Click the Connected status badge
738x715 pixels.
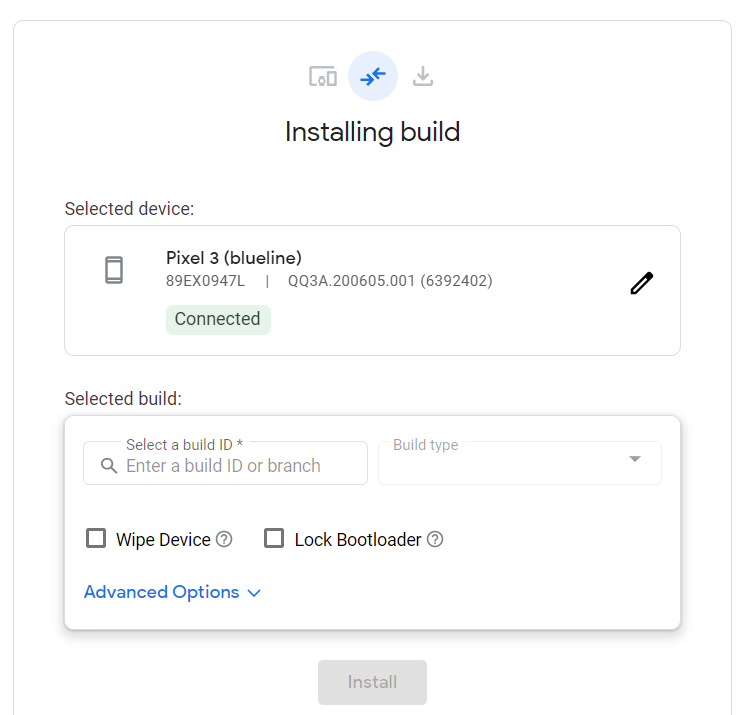click(x=218, y=320)
